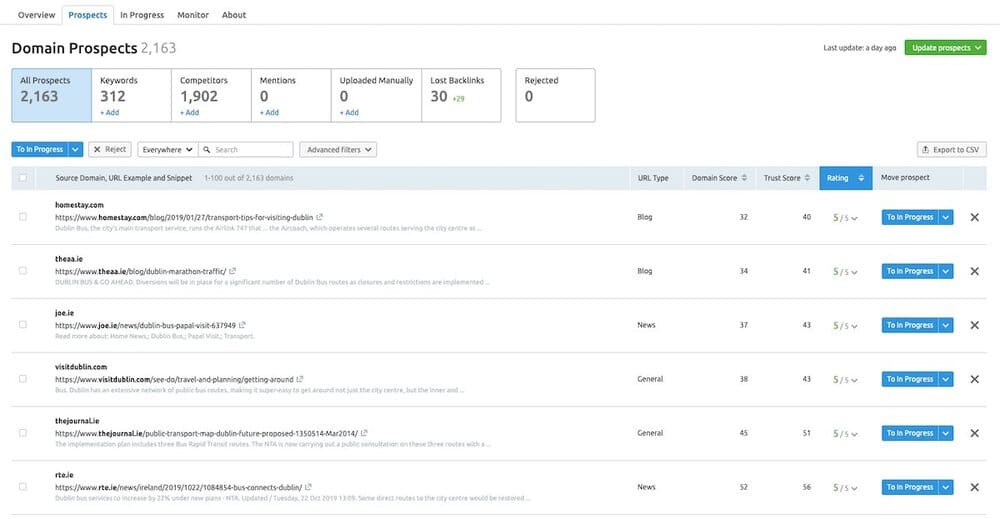Expand the top To In Progress dropdown arrow
Image resolution: width=1000 pixels, height=519 pixels.
point(75,149)
